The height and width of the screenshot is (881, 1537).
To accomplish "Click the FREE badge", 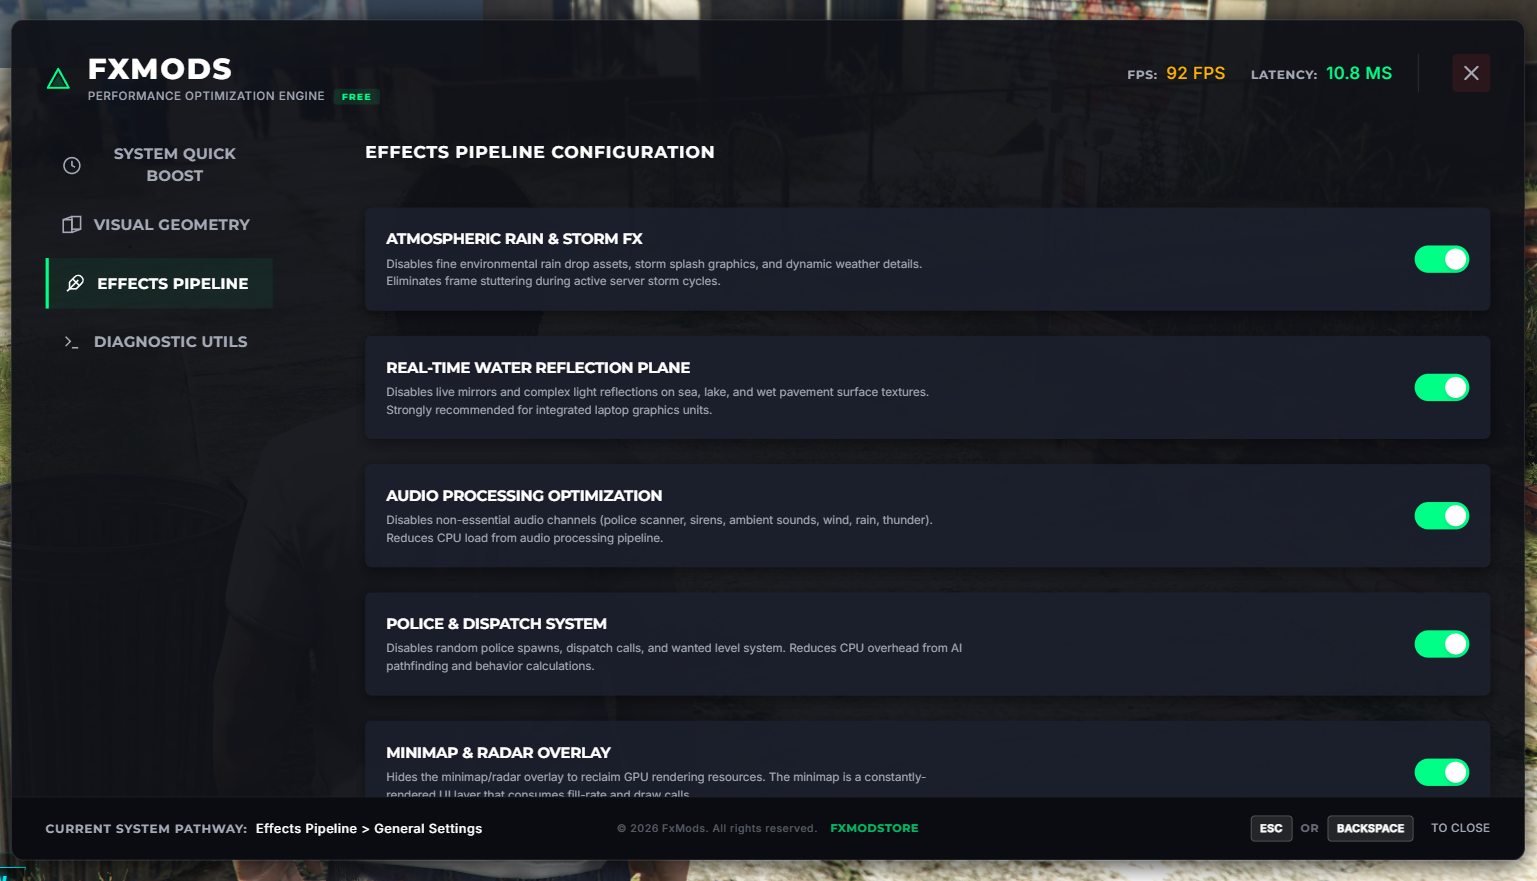I will (x=356, y=97).
